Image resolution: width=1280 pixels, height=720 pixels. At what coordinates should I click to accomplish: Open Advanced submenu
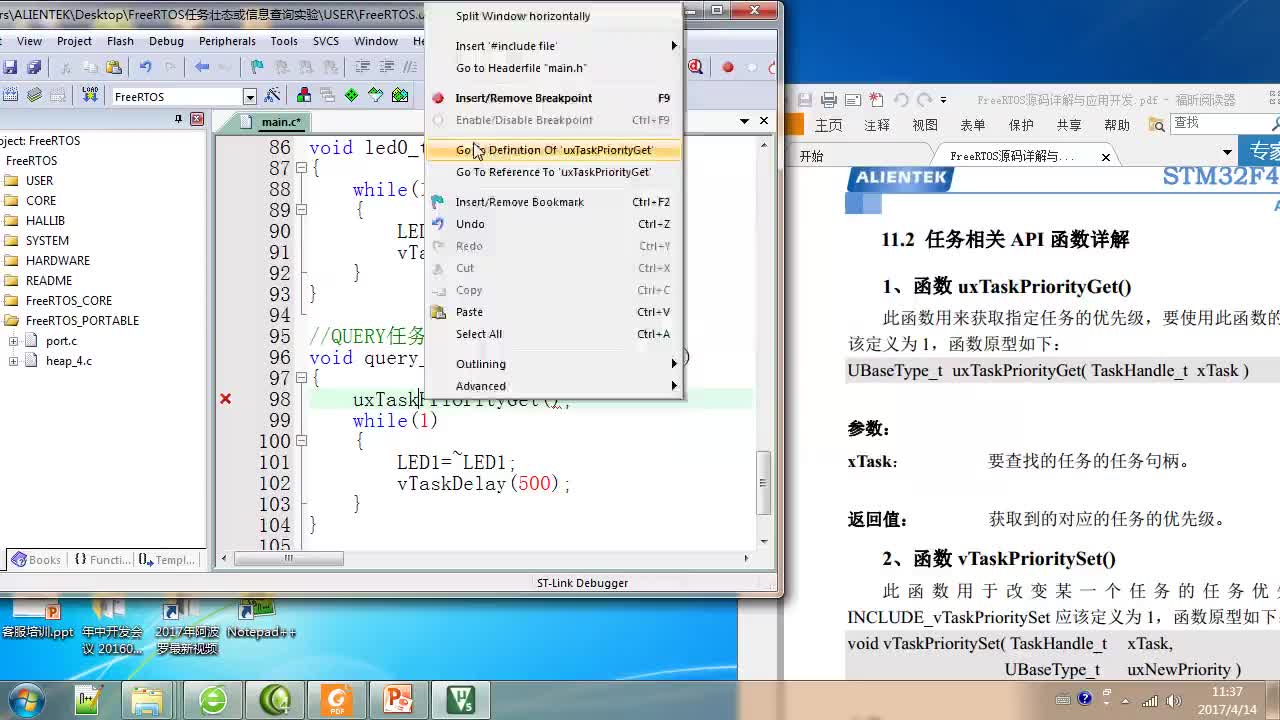tap(554, 386)
